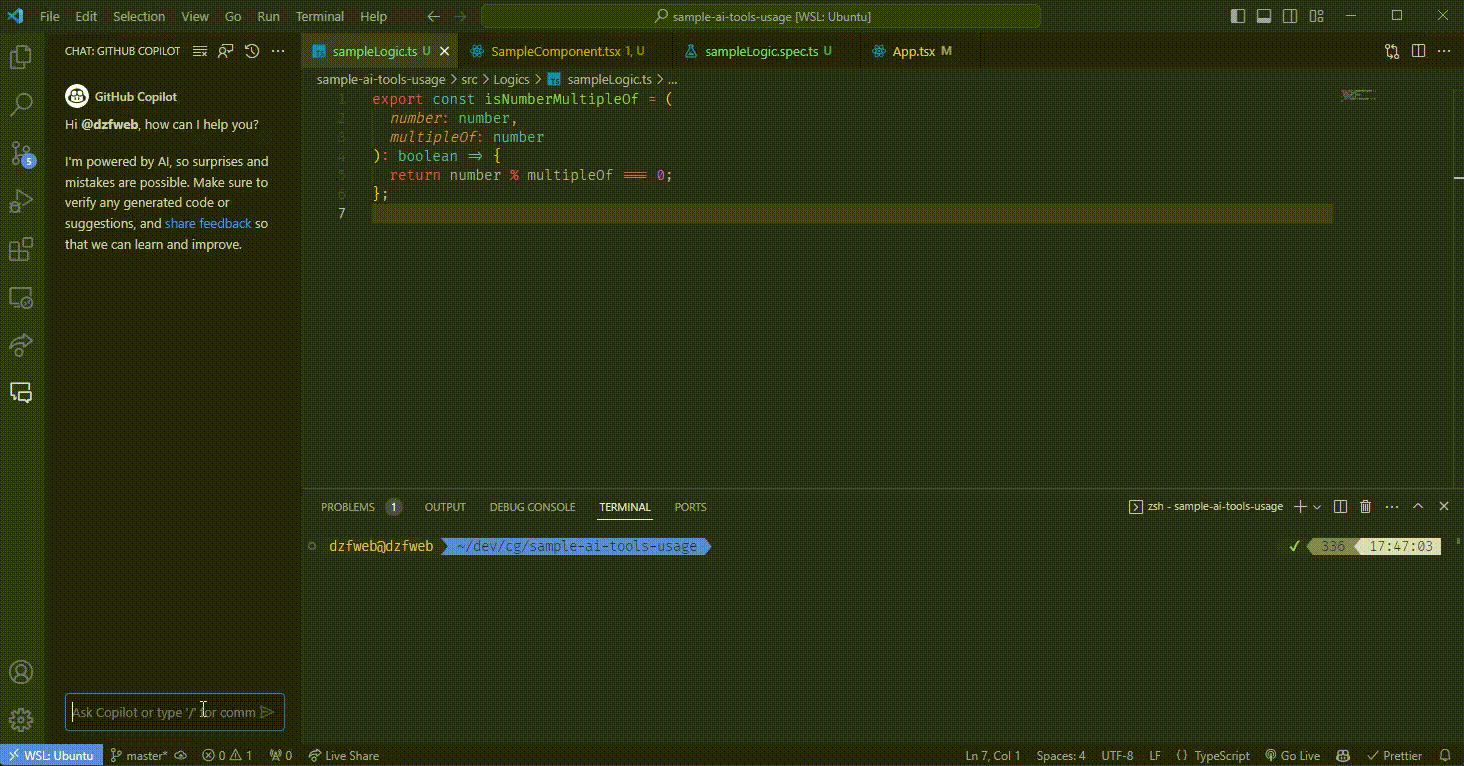Select the Chat view icon in activity bar
Screen dimensions: 1464x766
tap(21, 392)
